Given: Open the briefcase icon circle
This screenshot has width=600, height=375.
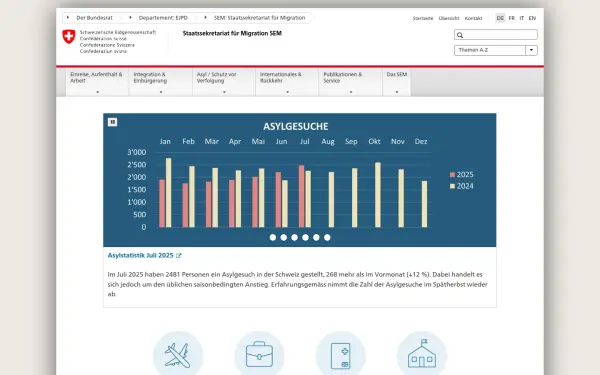Looking at the screenshot, I should (259, 354).
